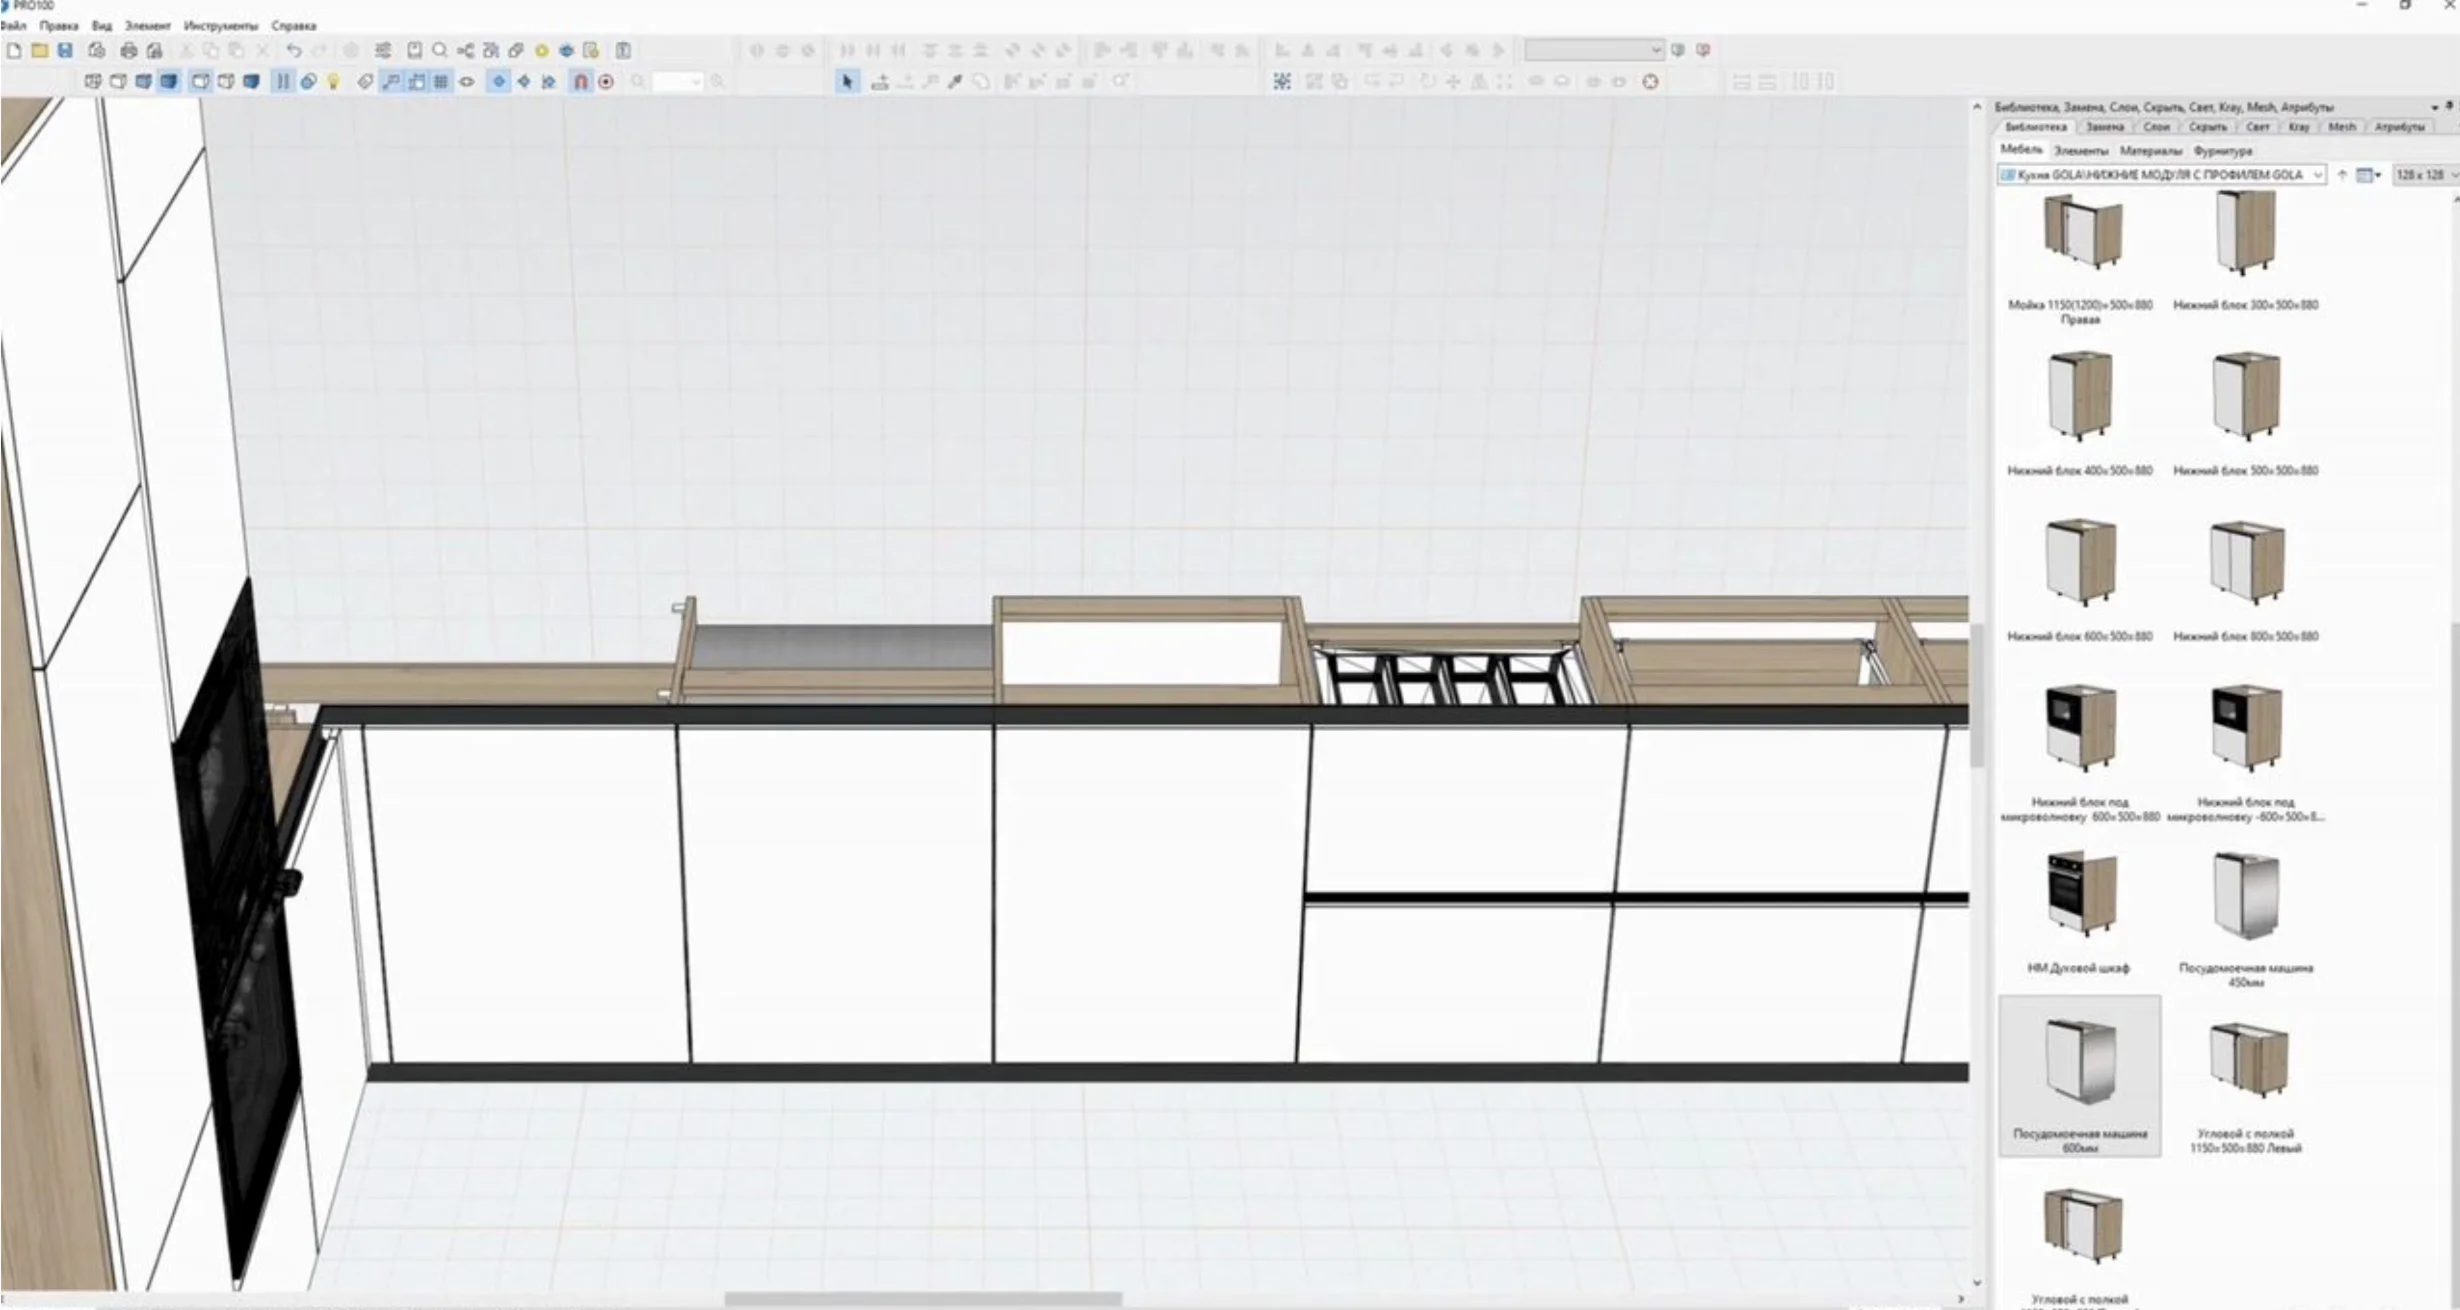Click the Save file icon

[x=65, y=50]
